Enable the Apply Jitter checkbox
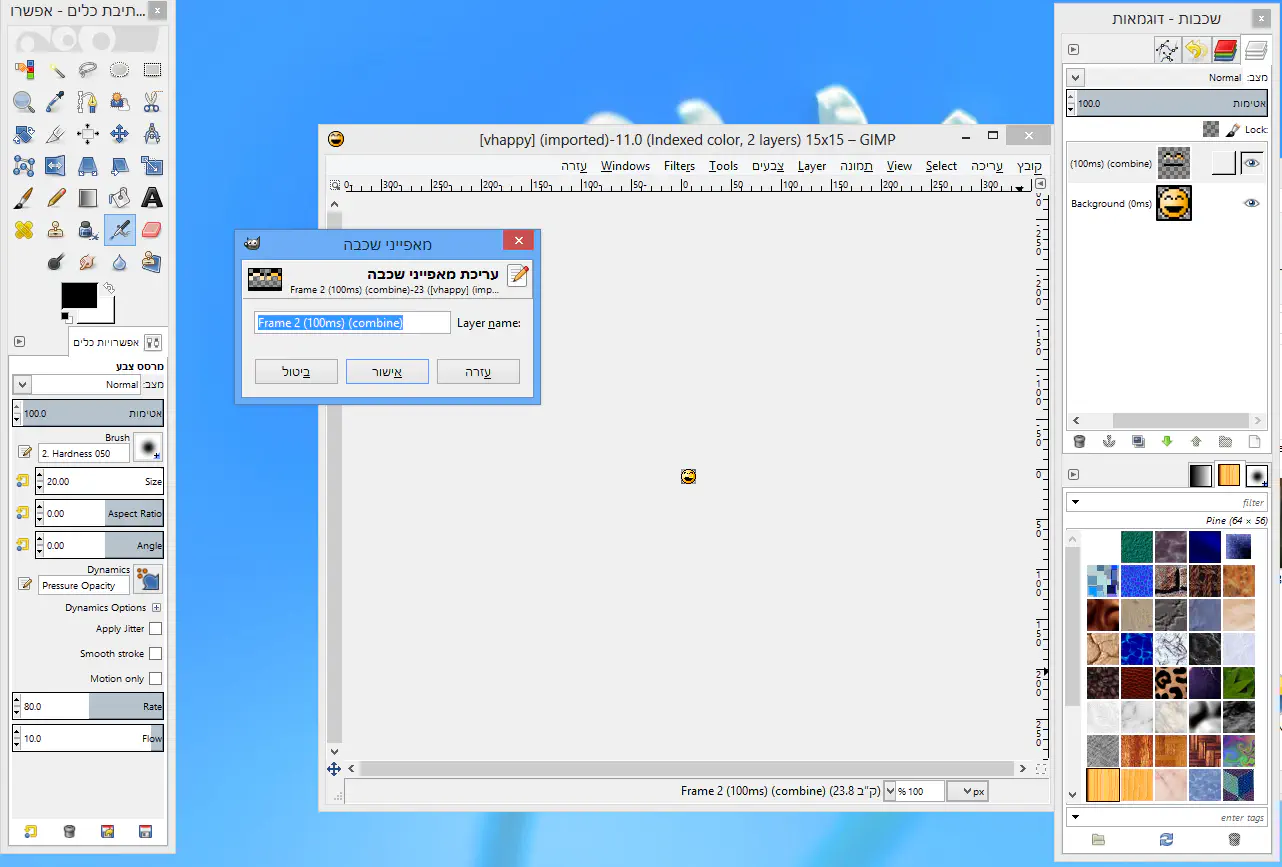 click(155, 629)
